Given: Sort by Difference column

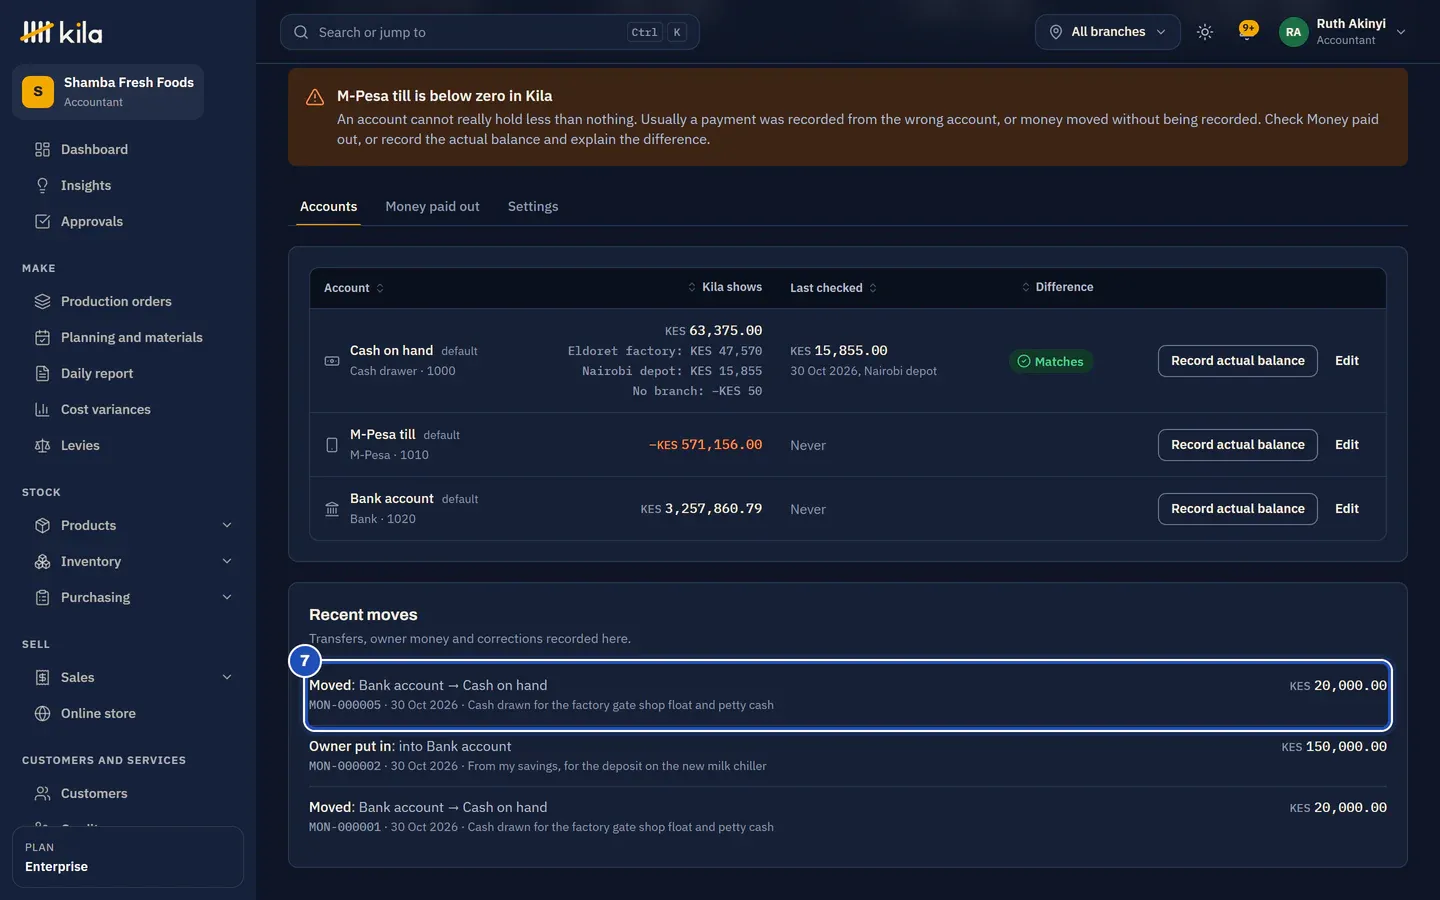Looking at the screenshot, I should point(1057,287).
